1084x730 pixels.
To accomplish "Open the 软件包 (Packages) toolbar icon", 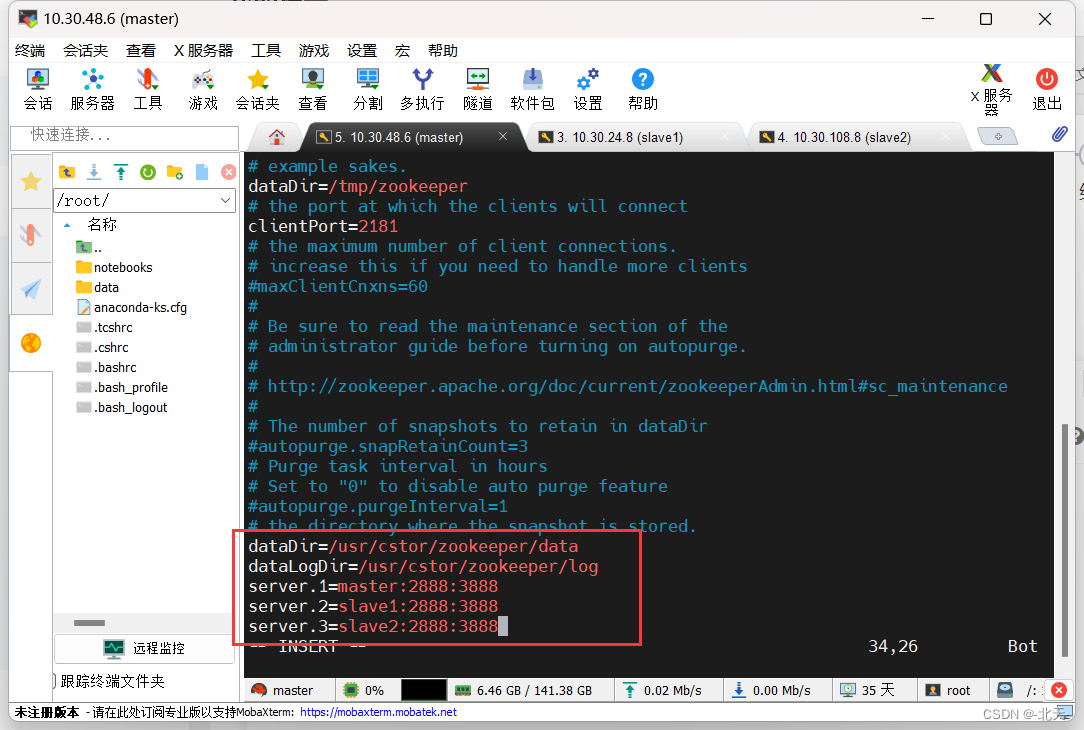I will [532, 89].
